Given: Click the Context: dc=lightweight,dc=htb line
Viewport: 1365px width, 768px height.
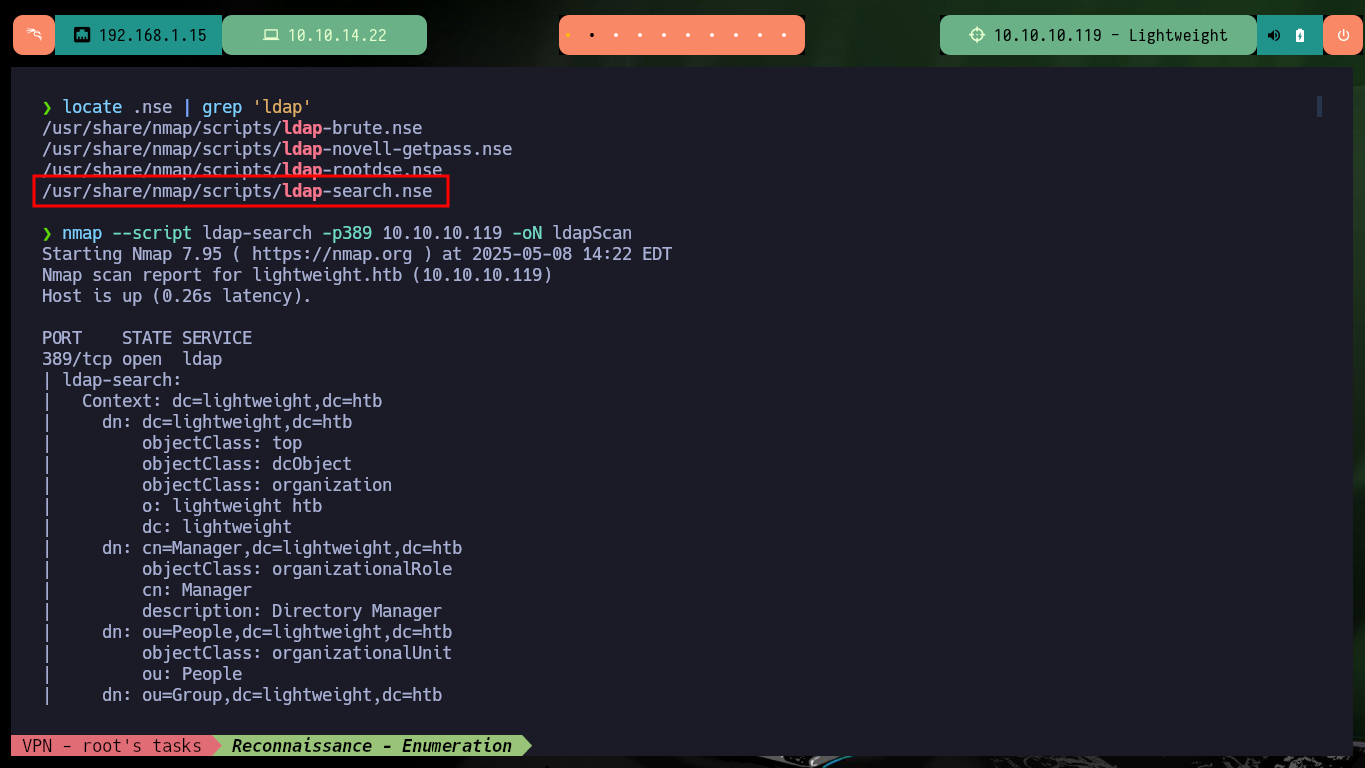Looking at the screenshot, I should pos(232,401).
